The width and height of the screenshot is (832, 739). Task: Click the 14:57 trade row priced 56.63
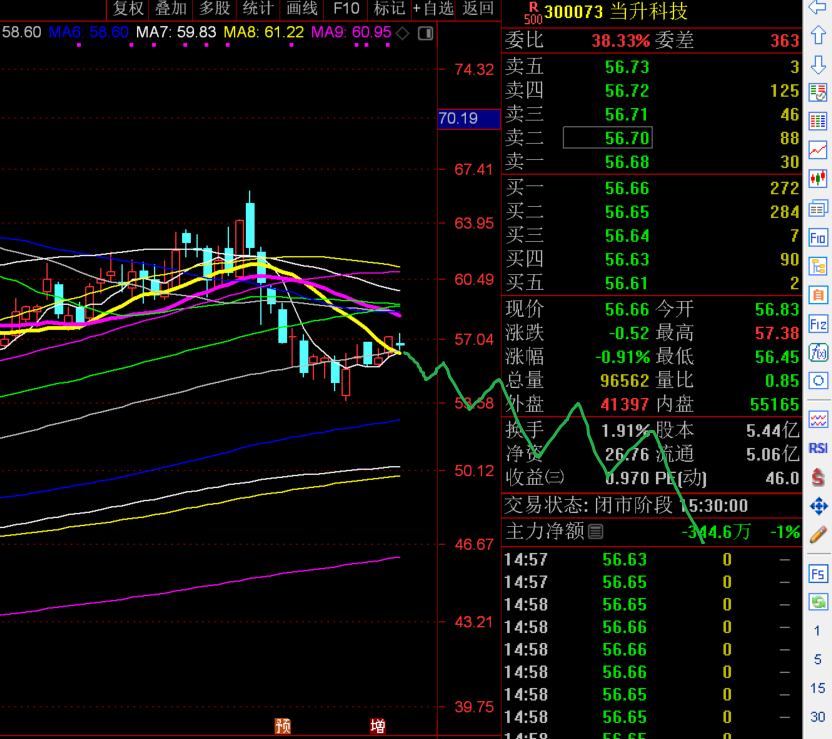(652, 560)
